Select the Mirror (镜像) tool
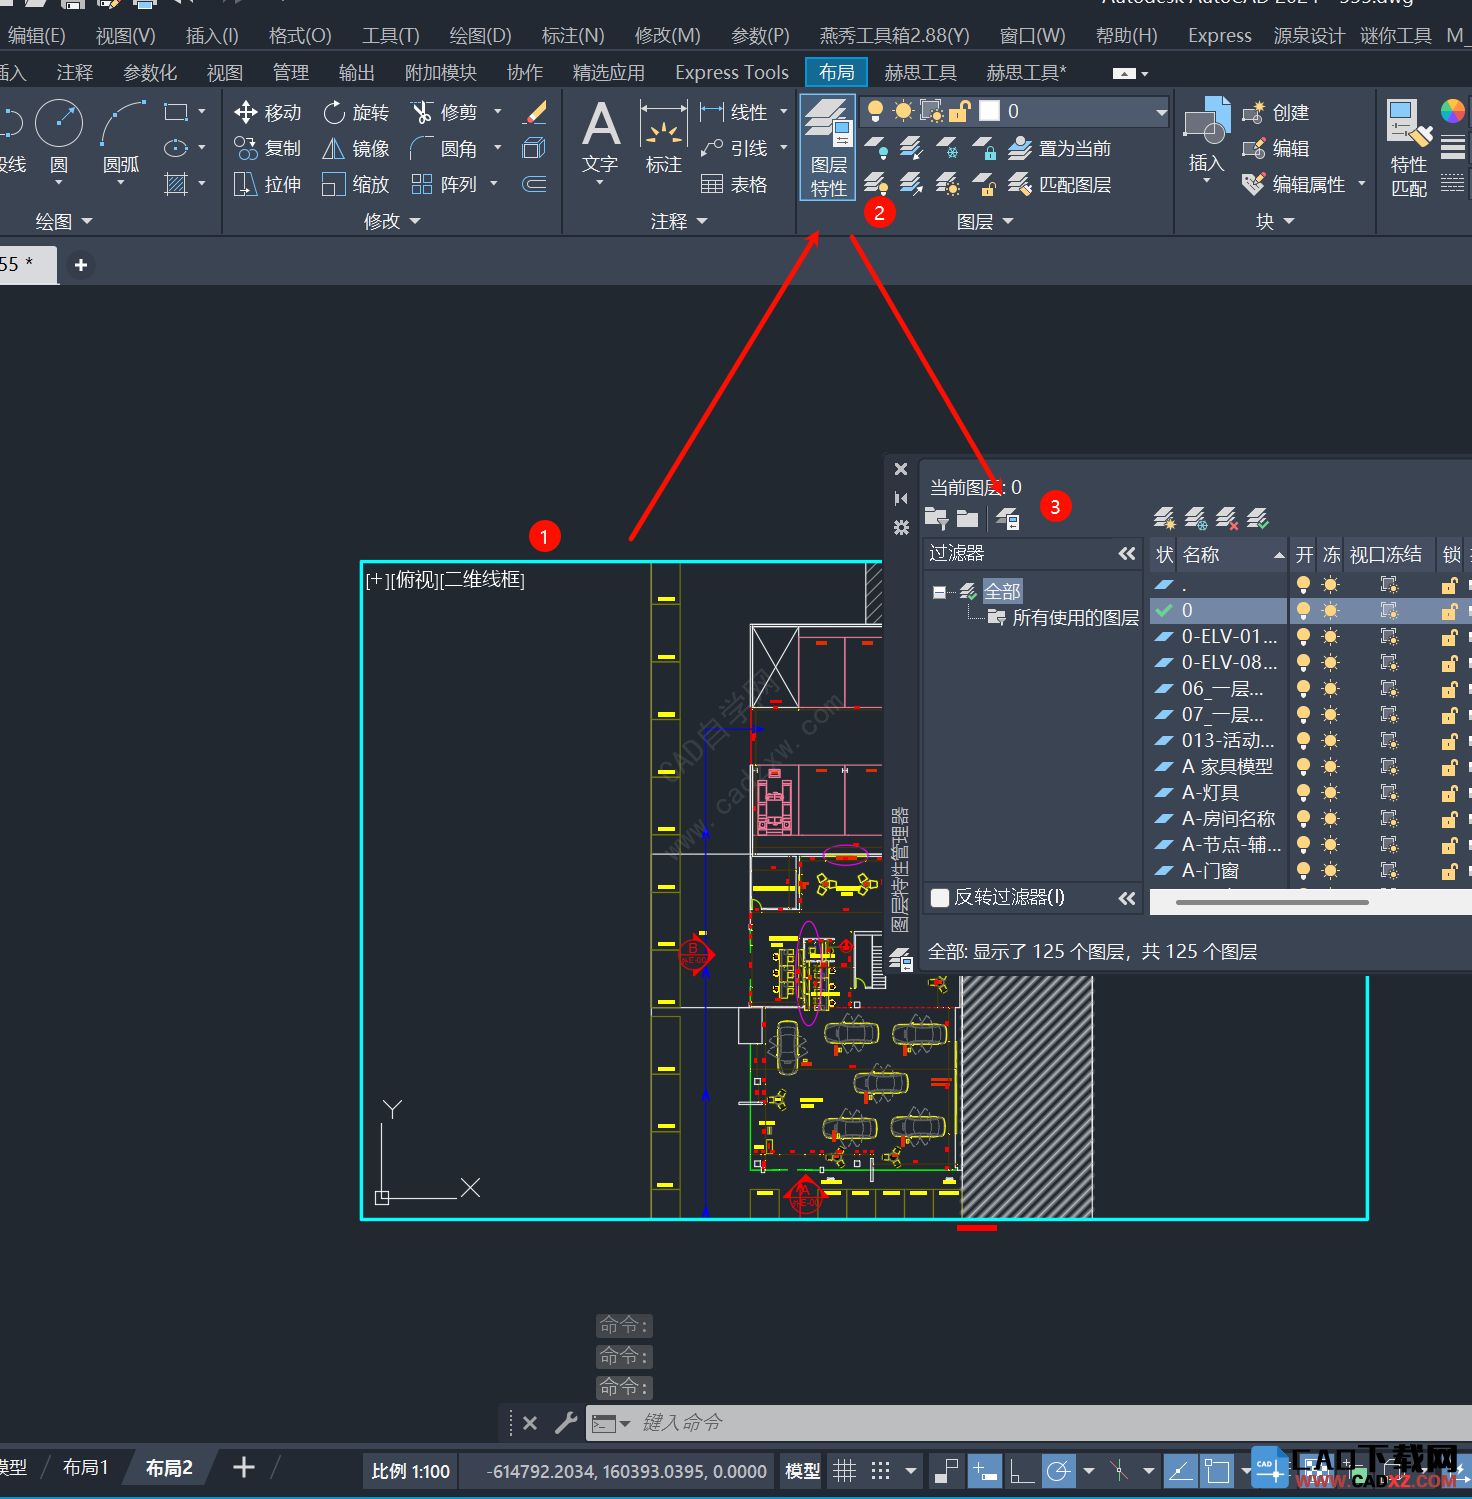 pos(356,148)
